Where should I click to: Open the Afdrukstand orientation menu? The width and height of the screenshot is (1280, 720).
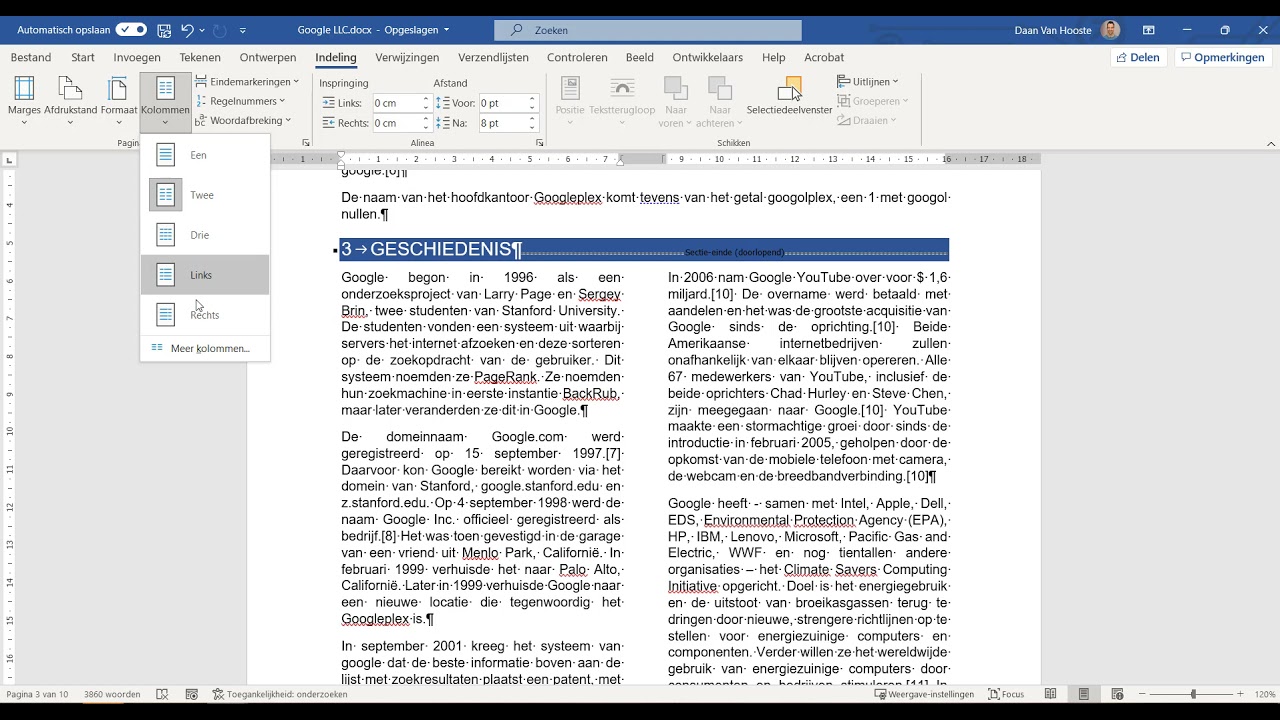[70, 102]
